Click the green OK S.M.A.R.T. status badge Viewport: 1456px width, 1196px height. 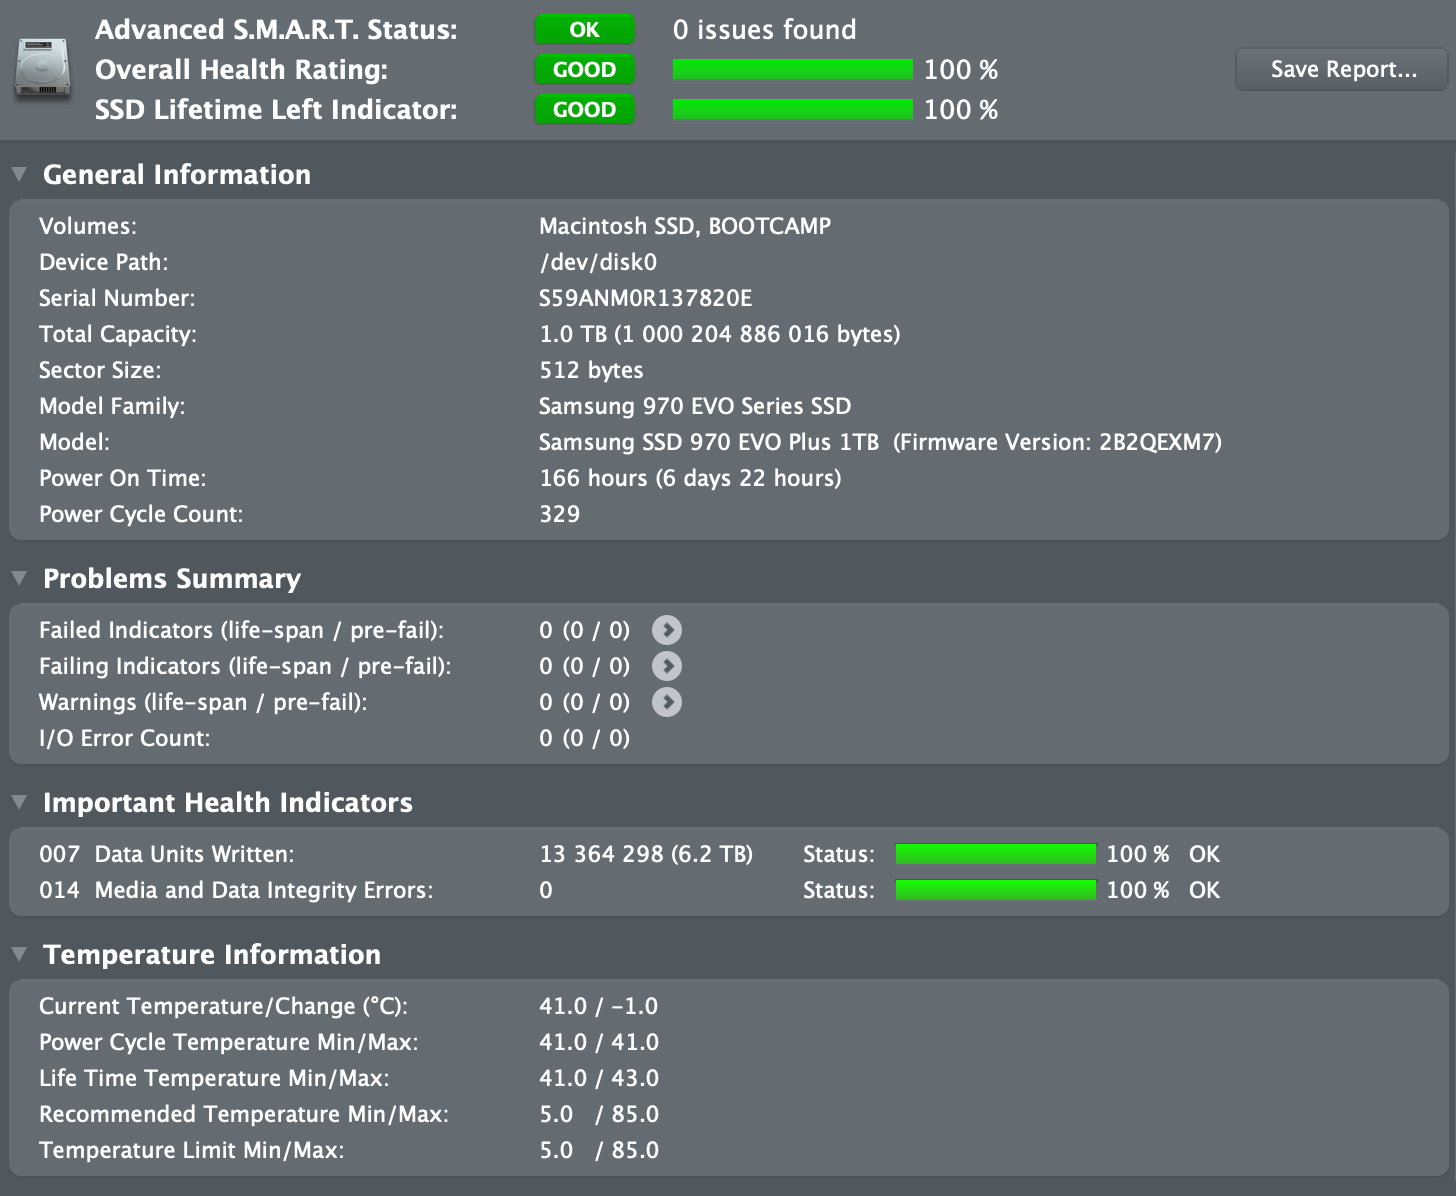point(584,30)
